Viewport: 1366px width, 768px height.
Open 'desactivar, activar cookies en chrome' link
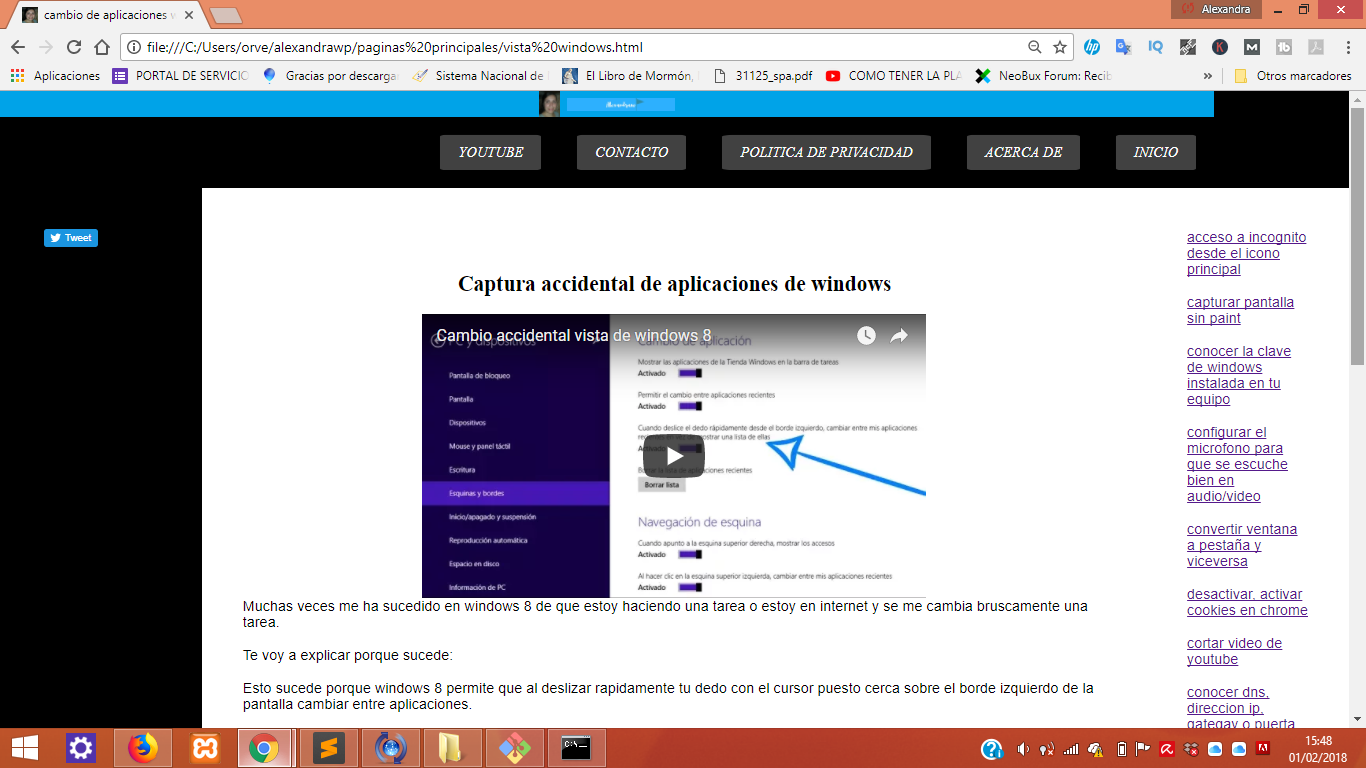click(1247, 602)
